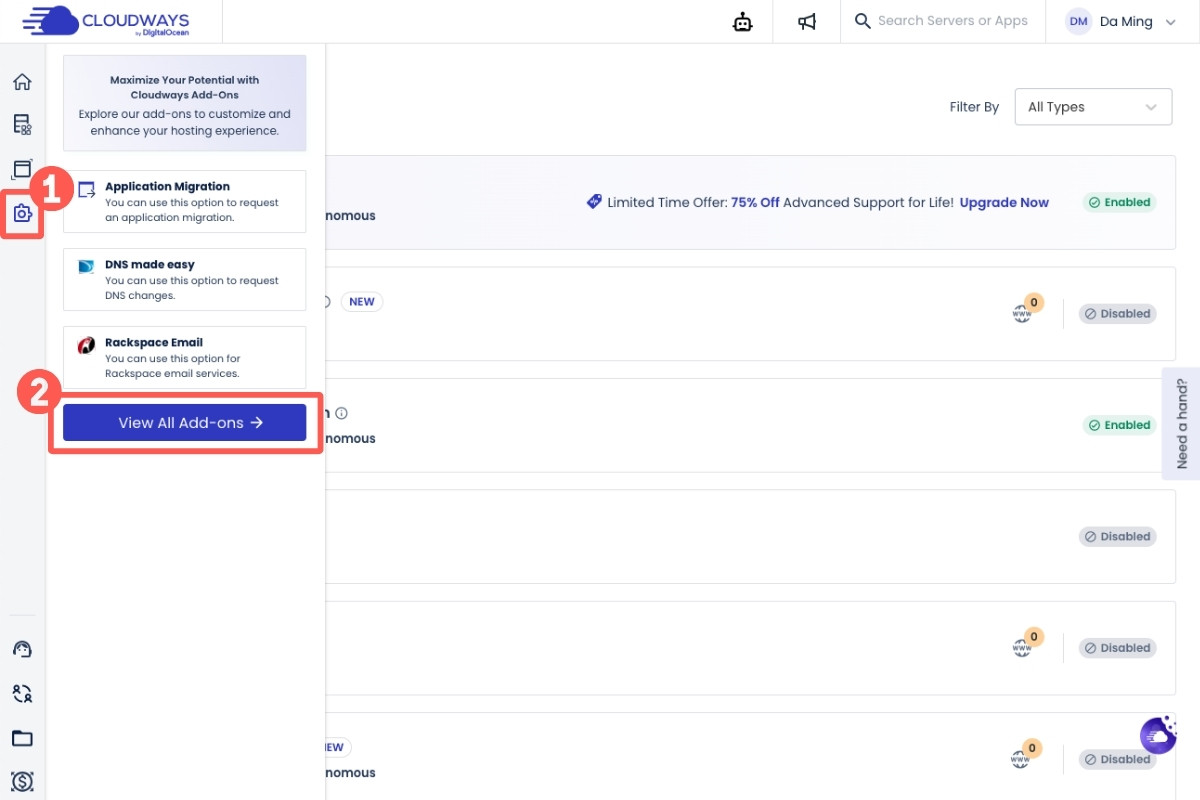Click the Cloudways logo
This screenshot has width=1200, height=800.
point(111,22)
